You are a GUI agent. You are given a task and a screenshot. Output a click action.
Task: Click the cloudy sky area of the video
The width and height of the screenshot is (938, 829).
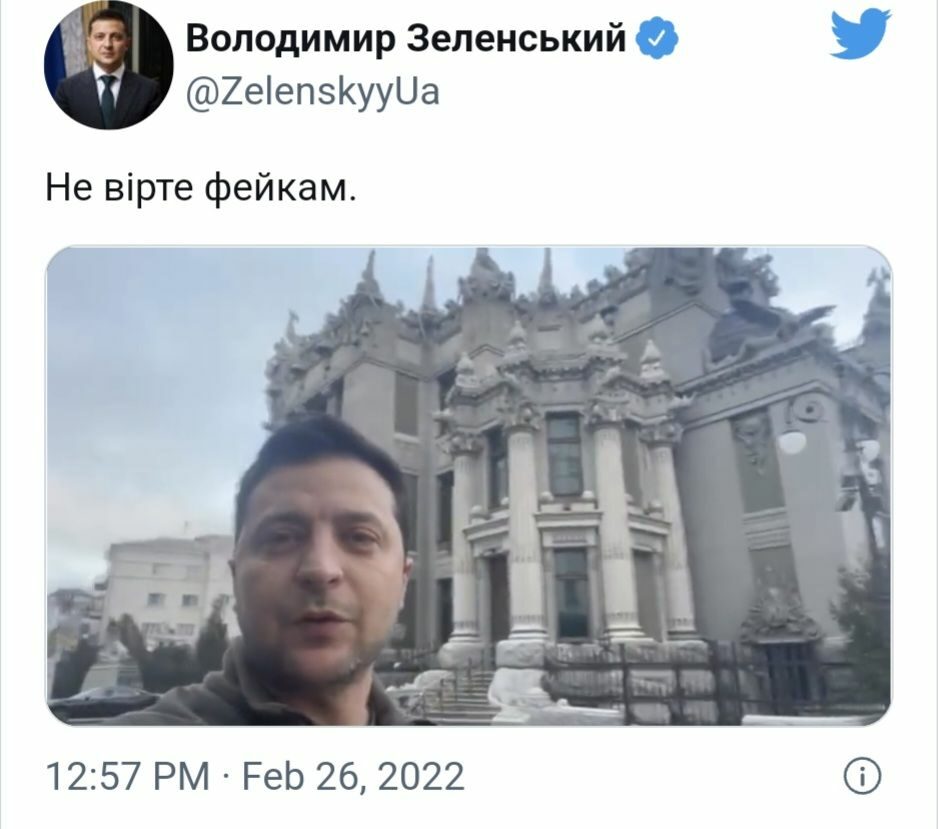pos(156,383)
